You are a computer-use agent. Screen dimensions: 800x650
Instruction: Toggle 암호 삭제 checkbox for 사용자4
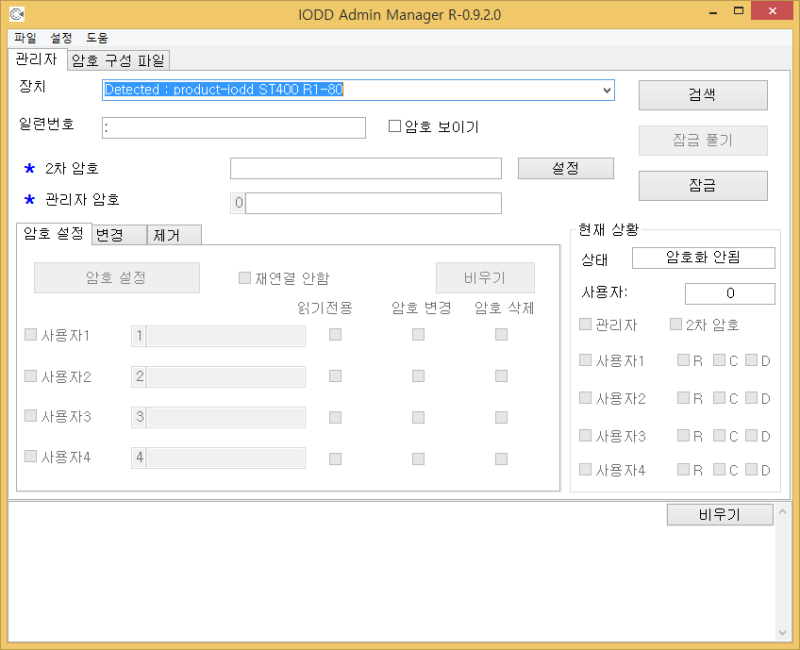502,459
